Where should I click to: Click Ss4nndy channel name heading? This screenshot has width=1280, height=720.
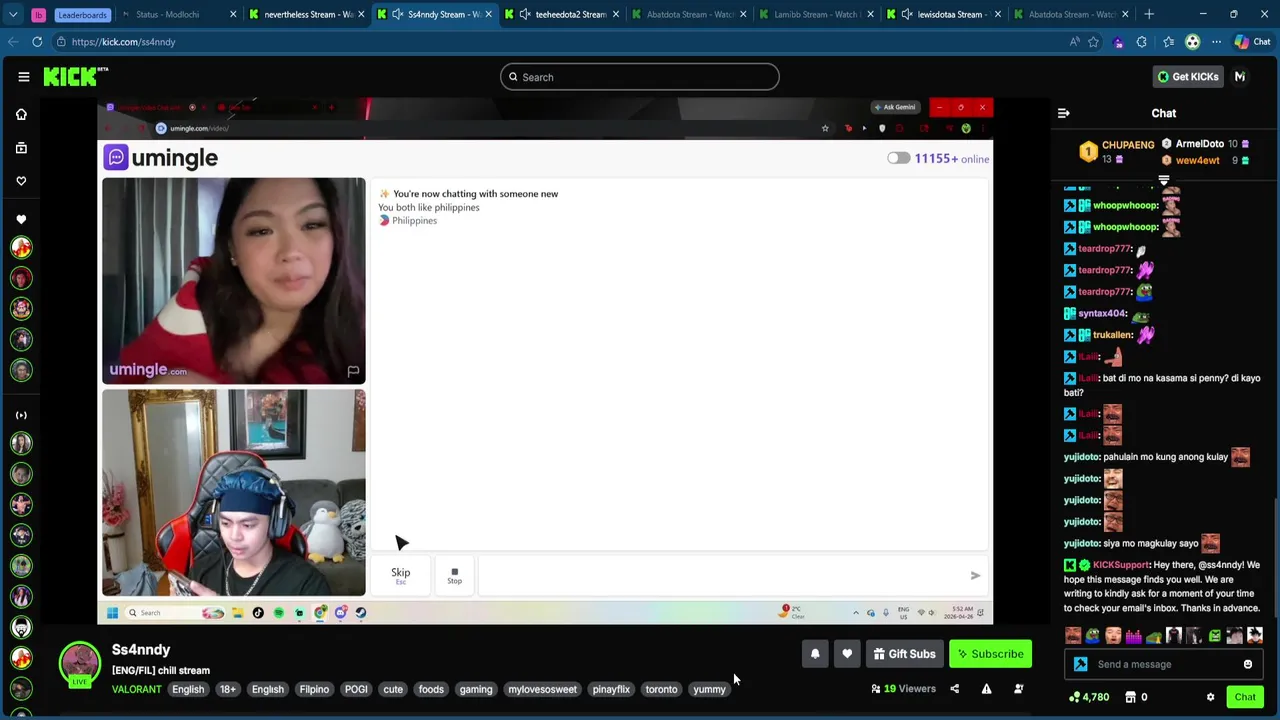coord(141,650)
